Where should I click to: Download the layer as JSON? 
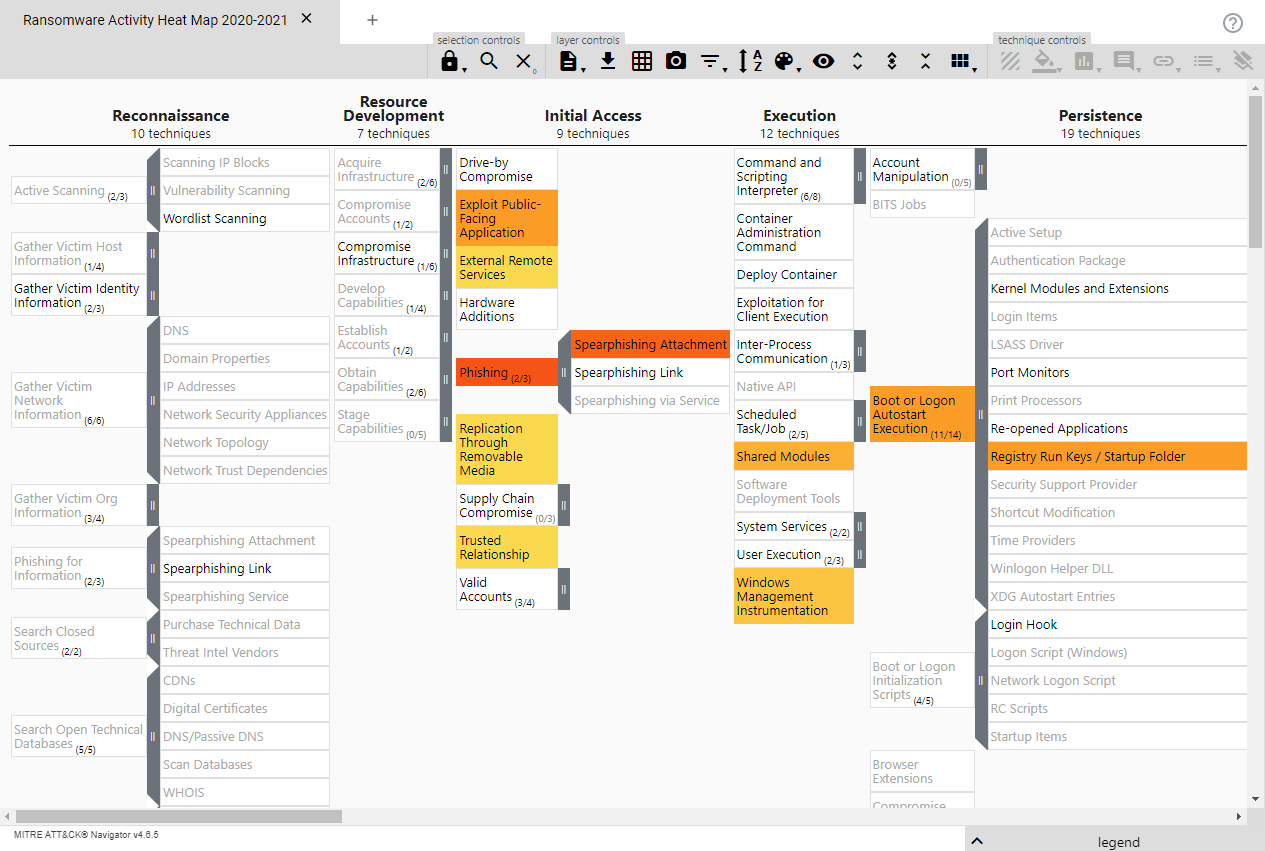pos(608,61)
